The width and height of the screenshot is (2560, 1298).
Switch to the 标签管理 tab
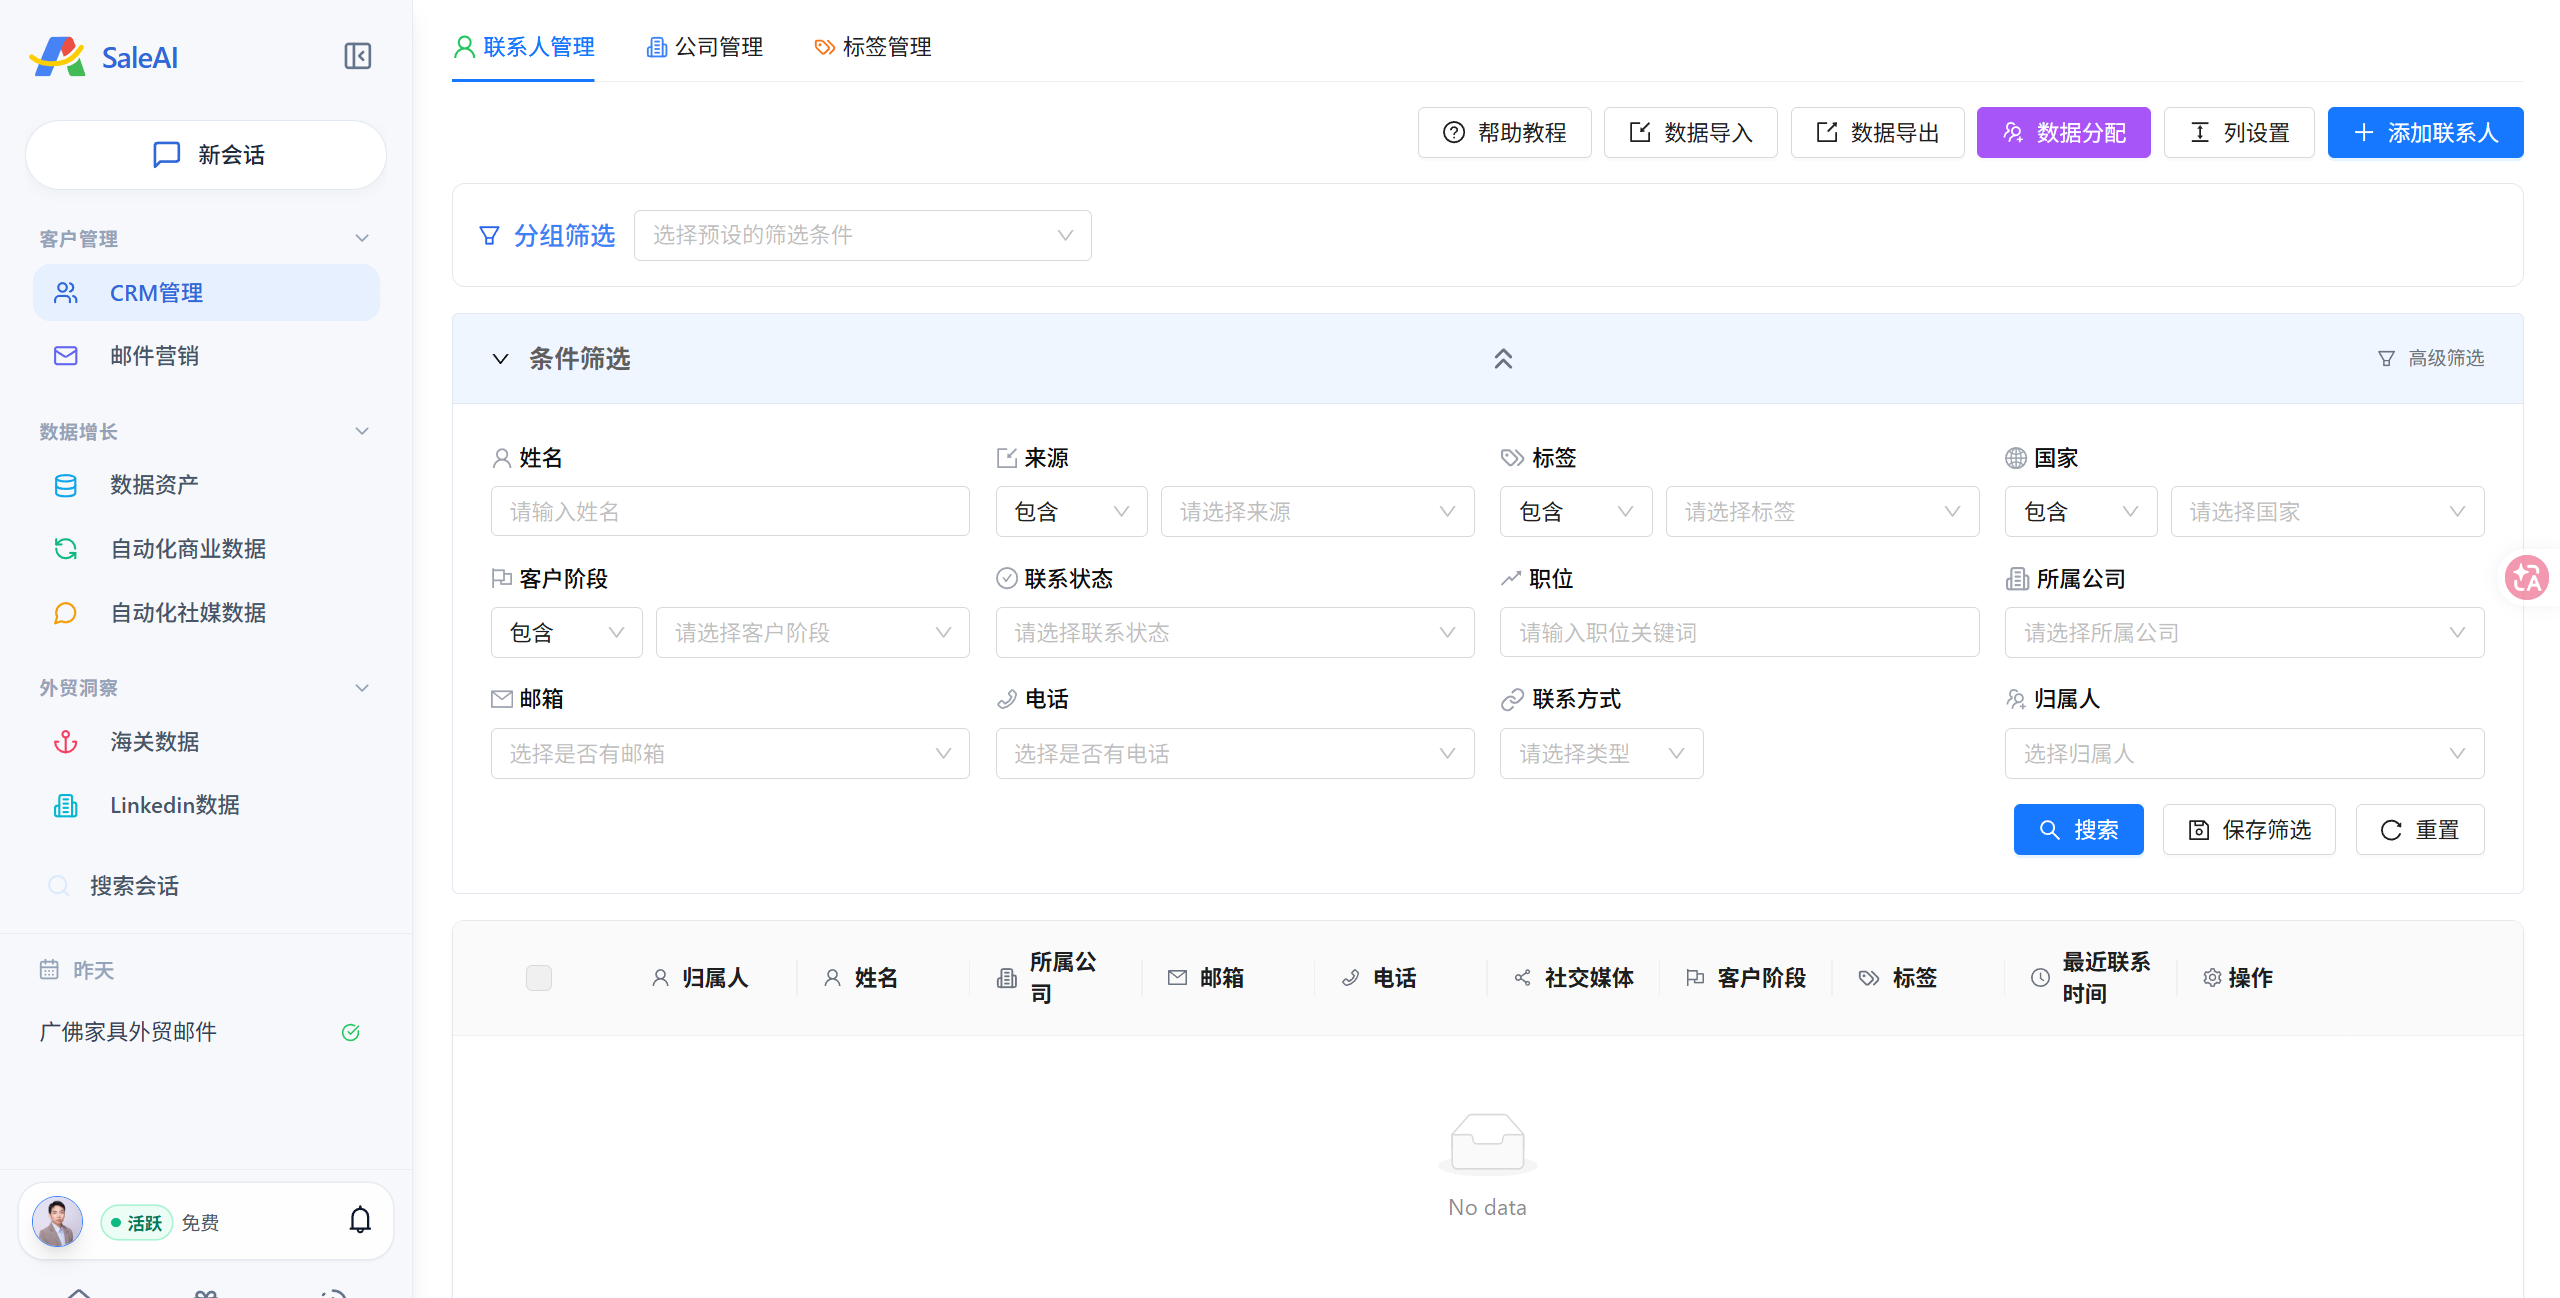(x=873, y=47)
